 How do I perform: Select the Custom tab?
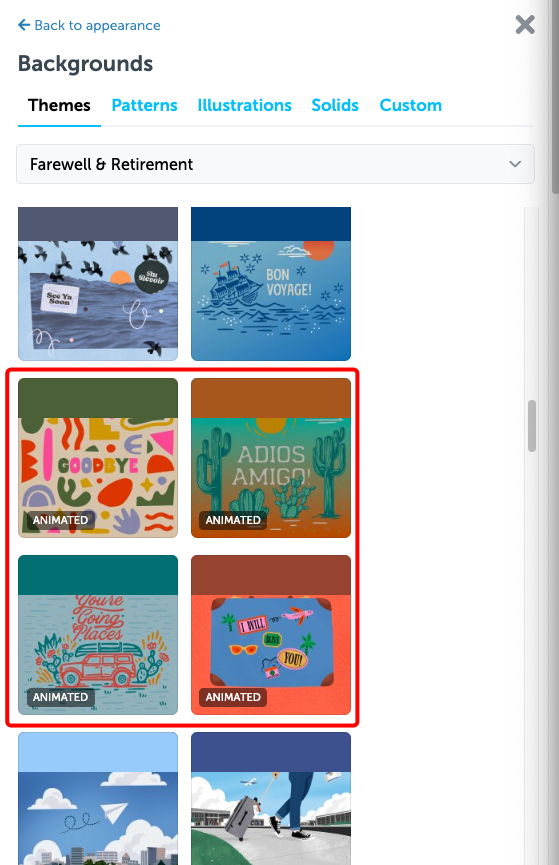(x=411, y=105)
